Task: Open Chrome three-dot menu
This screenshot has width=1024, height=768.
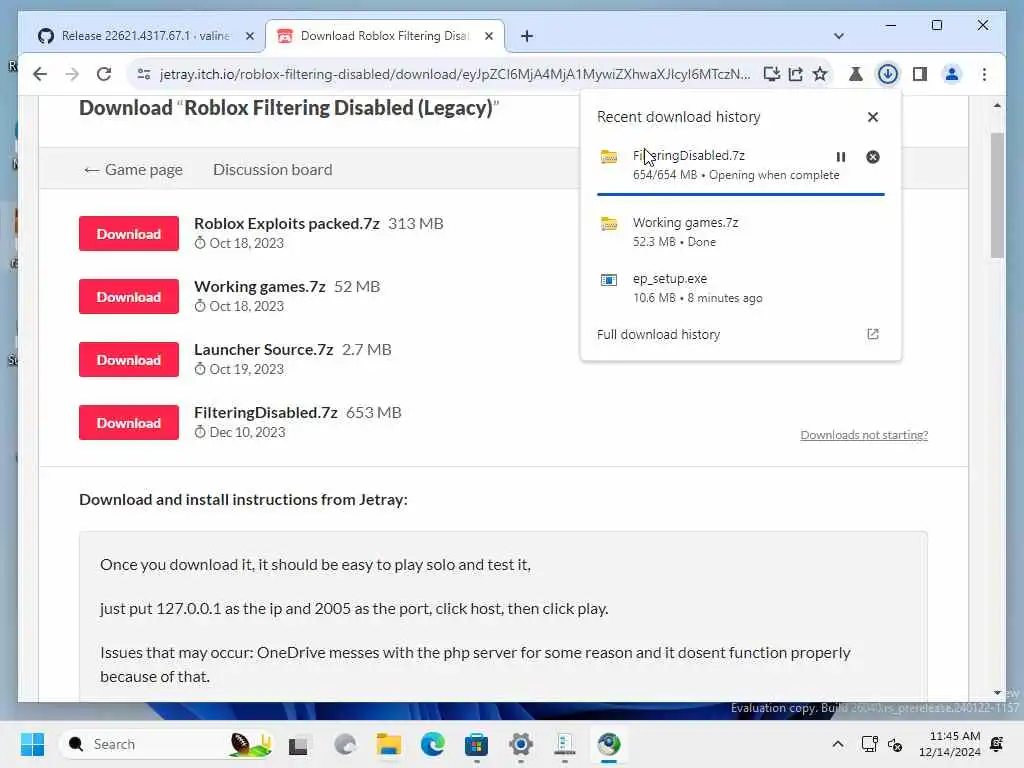Action: (984, 74)
